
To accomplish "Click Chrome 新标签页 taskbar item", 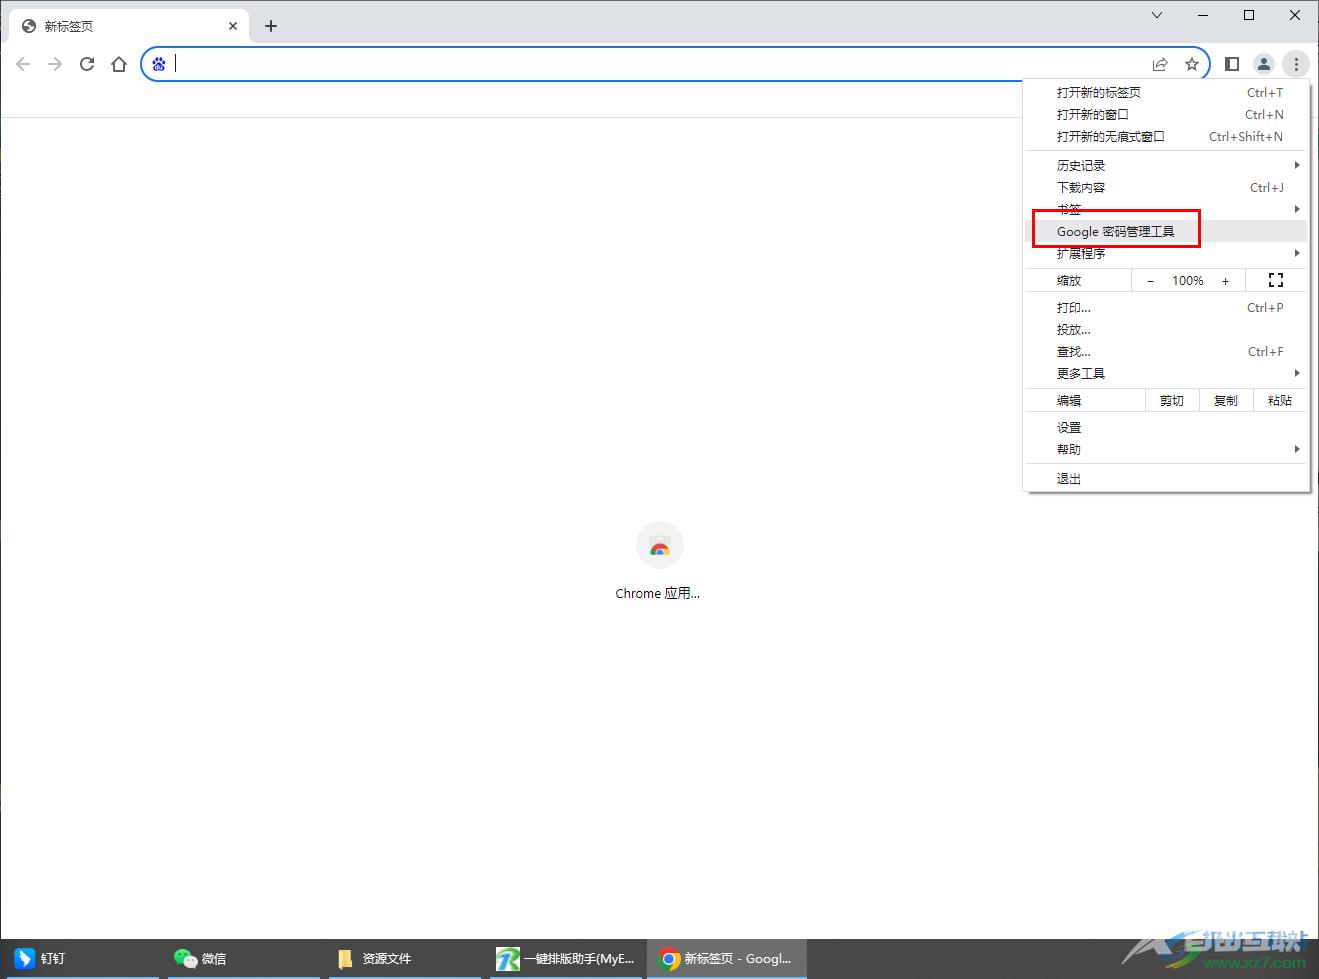I will 727,959.
